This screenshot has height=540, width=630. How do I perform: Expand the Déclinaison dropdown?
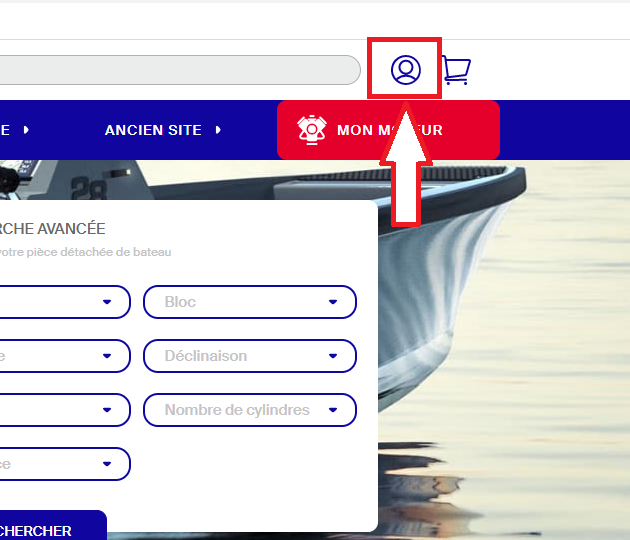(x=250, y=356)
